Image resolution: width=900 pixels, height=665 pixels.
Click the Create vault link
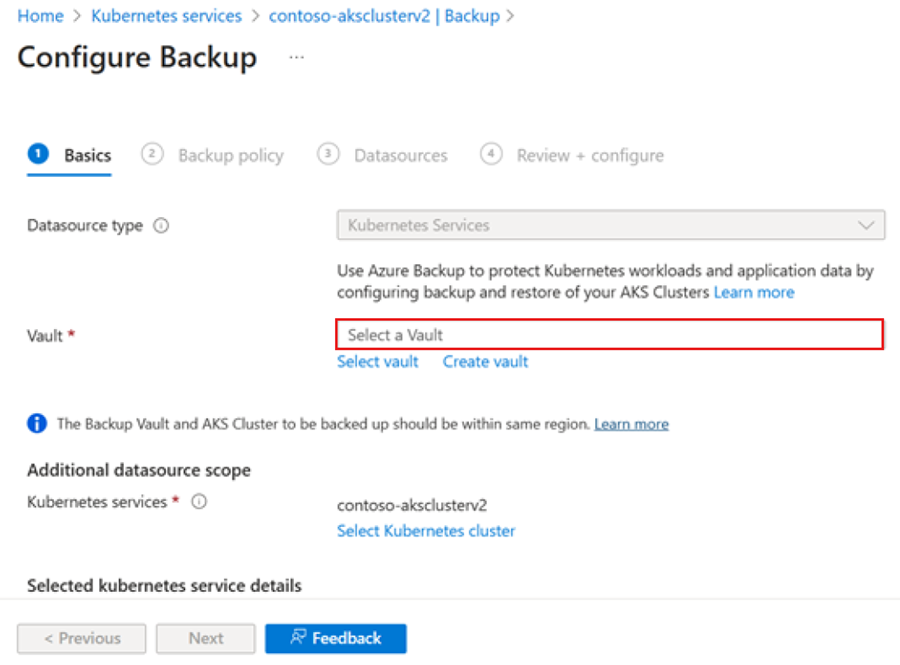485,361
